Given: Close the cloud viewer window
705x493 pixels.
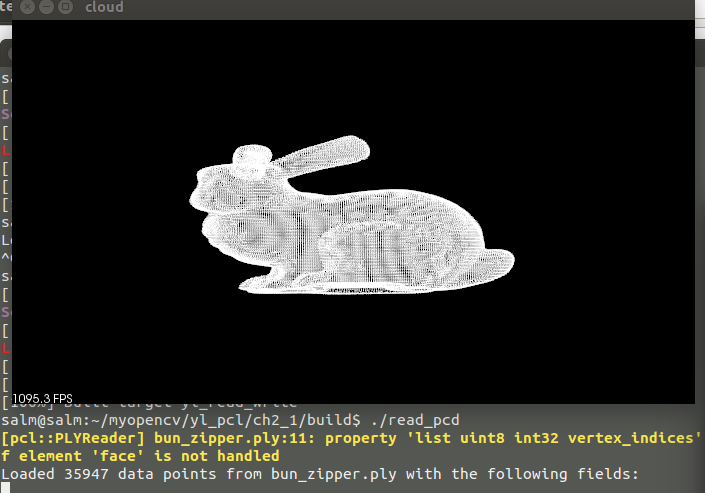Looking at the screenshot, I should 27,7.
